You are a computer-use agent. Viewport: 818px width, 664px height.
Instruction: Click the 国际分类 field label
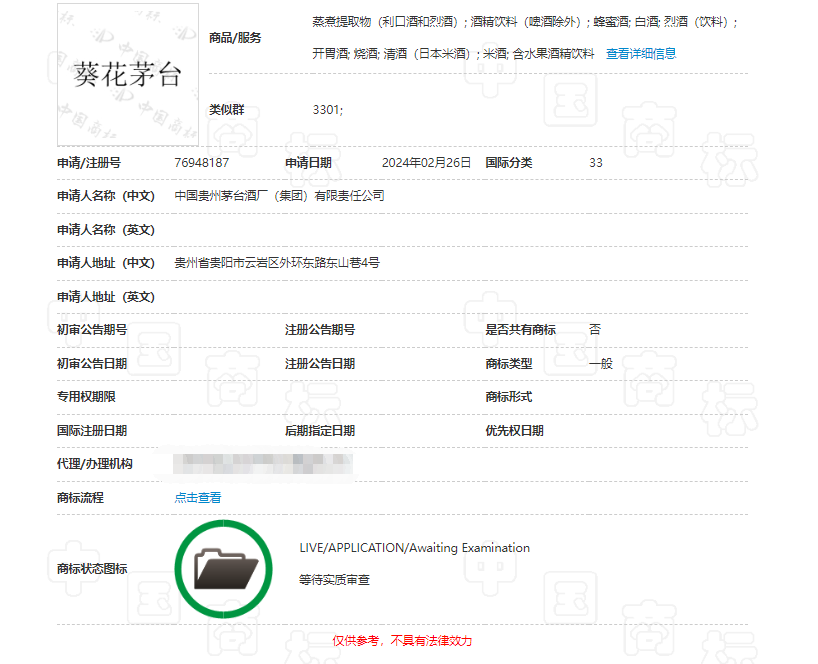click(509, 163)
